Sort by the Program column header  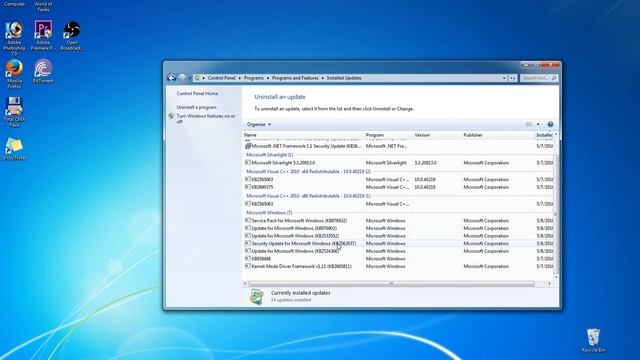388,135
